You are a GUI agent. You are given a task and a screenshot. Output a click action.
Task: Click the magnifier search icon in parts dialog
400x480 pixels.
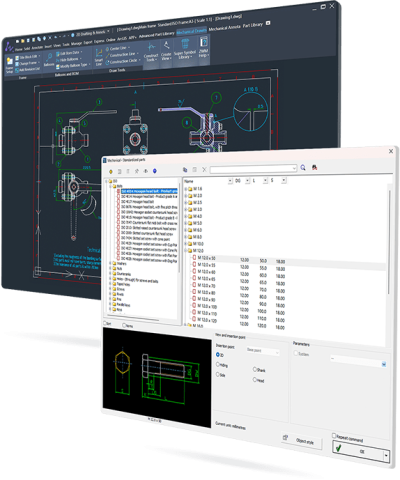point(303,167)
